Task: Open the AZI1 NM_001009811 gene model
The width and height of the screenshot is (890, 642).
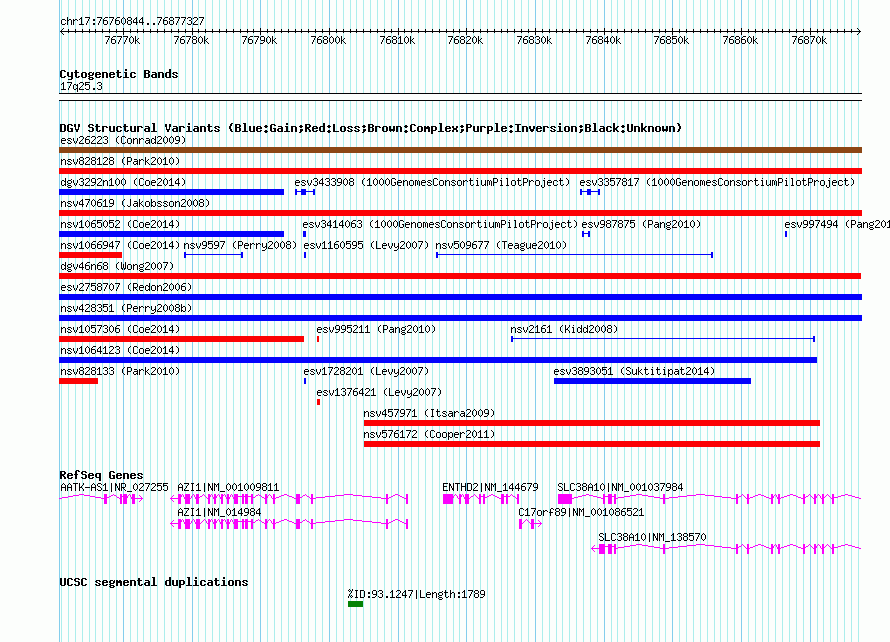Action: (x=289, y=499)
